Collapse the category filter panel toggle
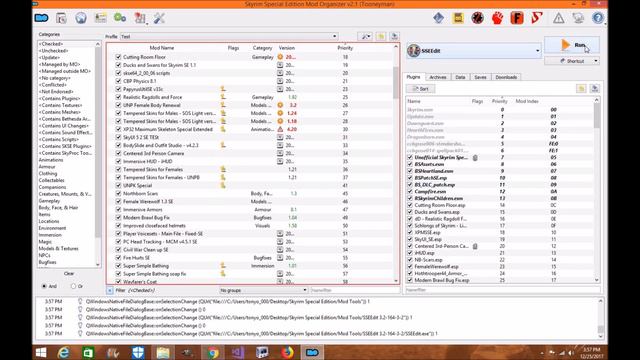 pyautogui.click(x=109, y=290)
